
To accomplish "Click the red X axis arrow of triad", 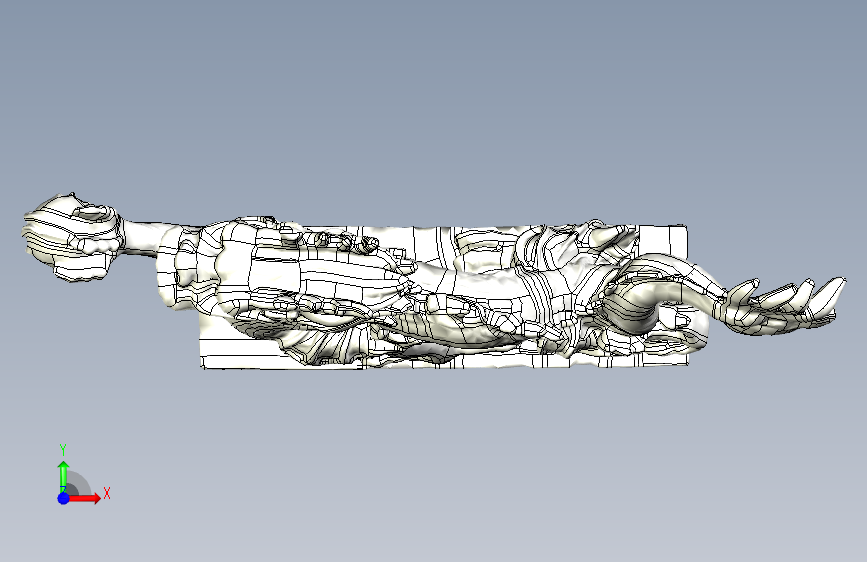I will point(85,498).
